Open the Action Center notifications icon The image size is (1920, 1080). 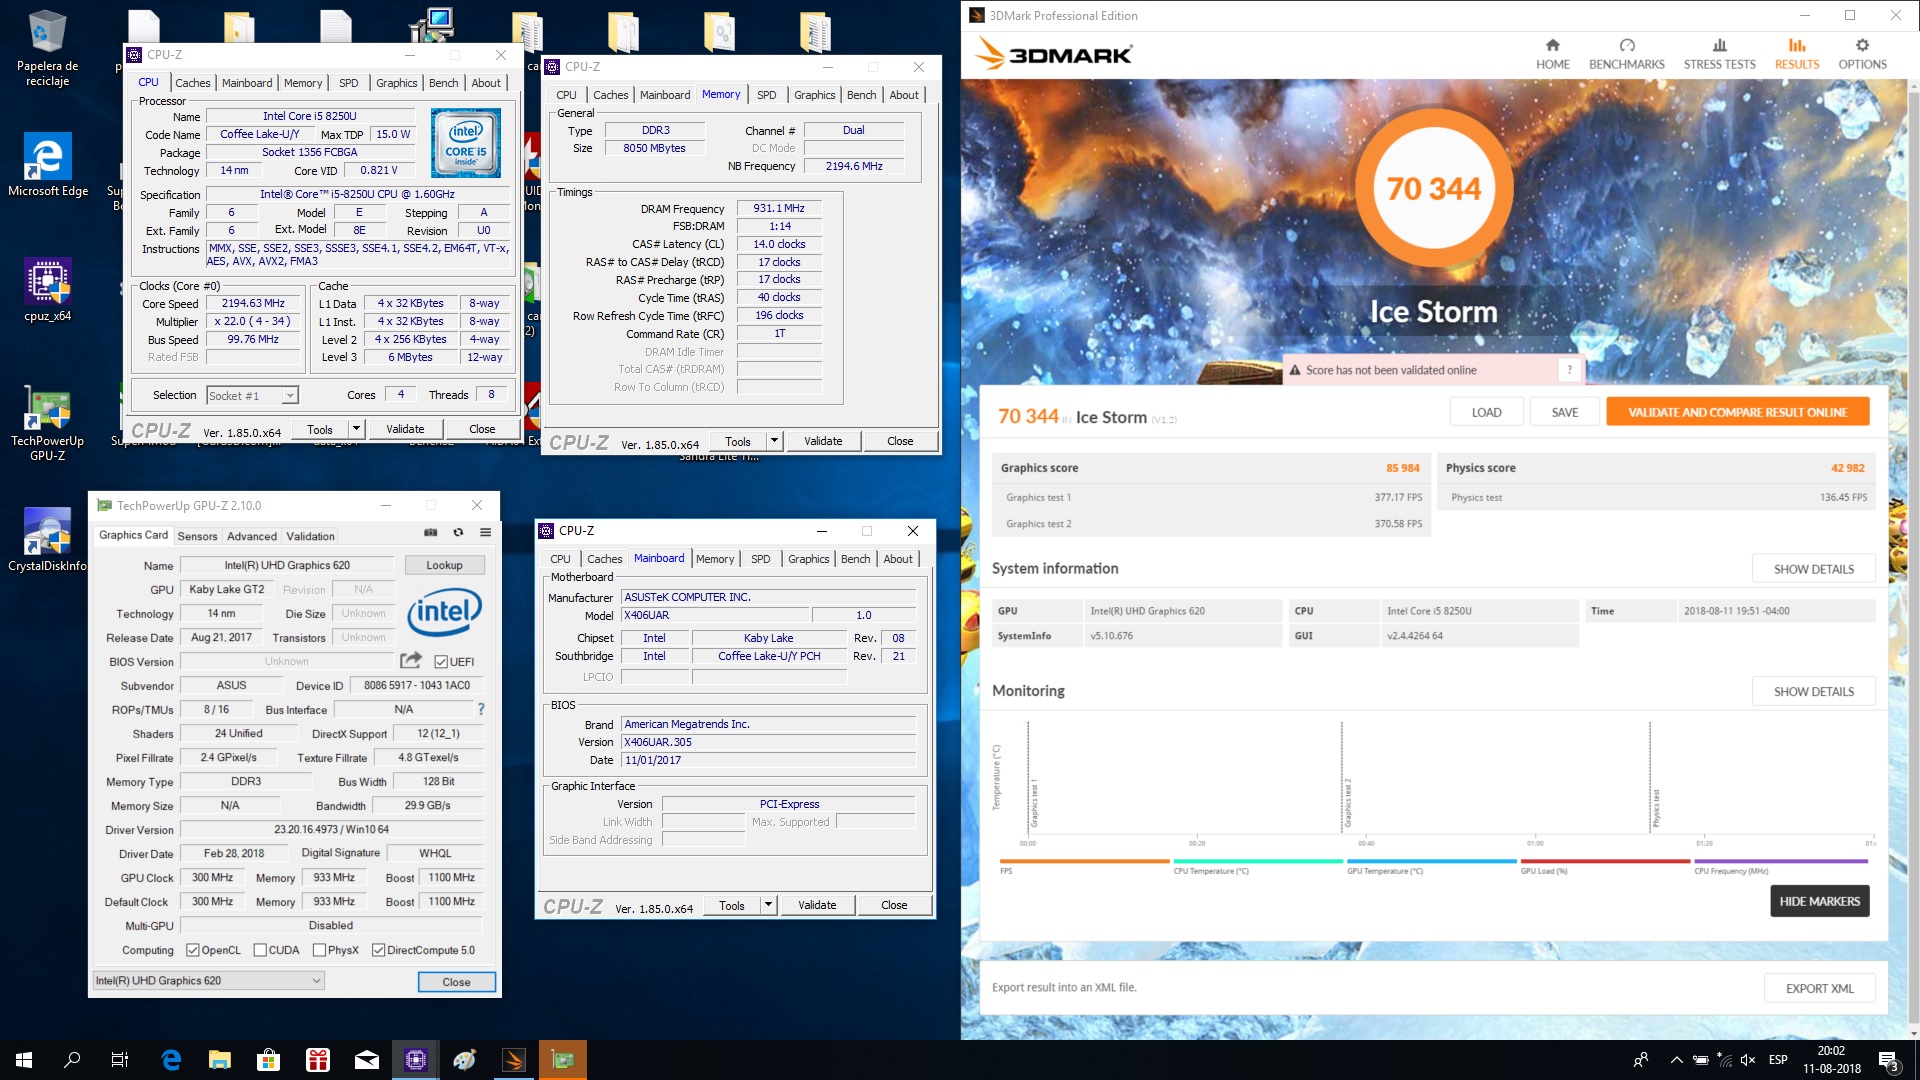click(1889, 1060)
